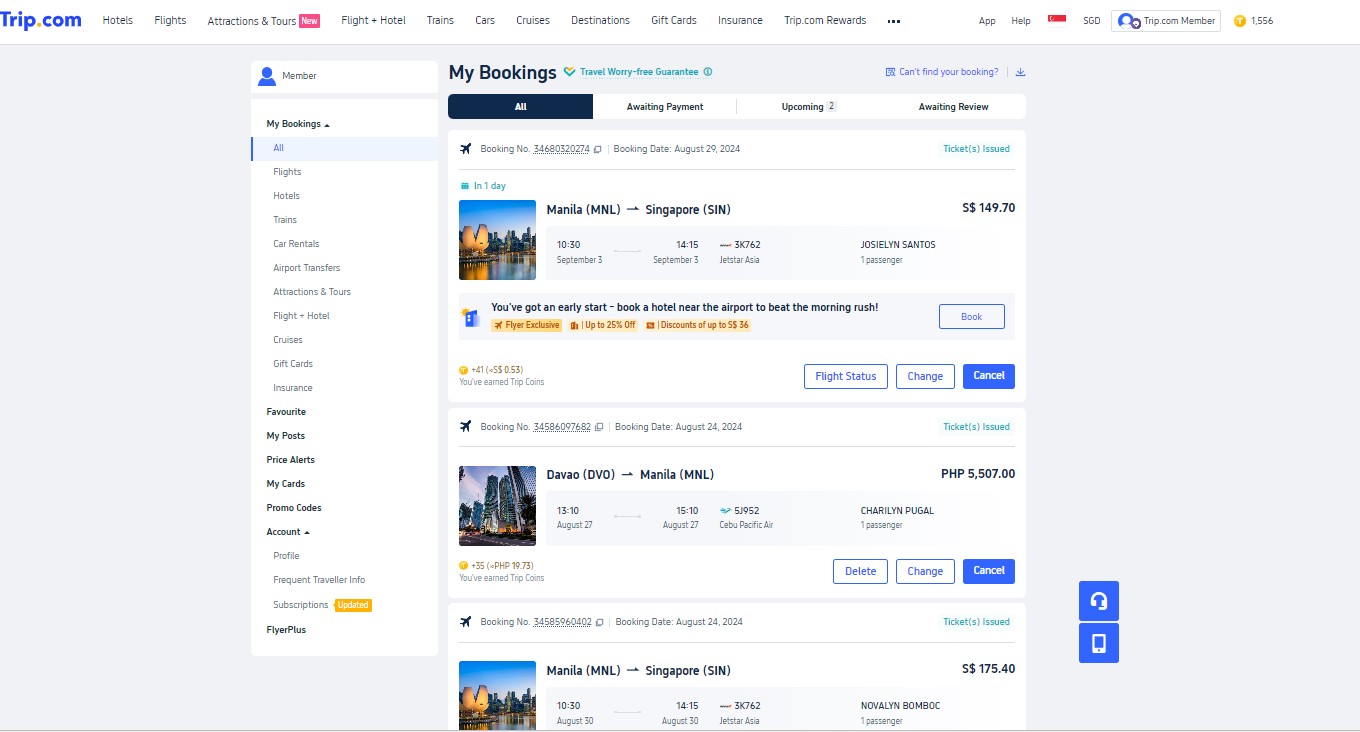Open the Davao–Manila booking thumbnail

click(497, 506)
